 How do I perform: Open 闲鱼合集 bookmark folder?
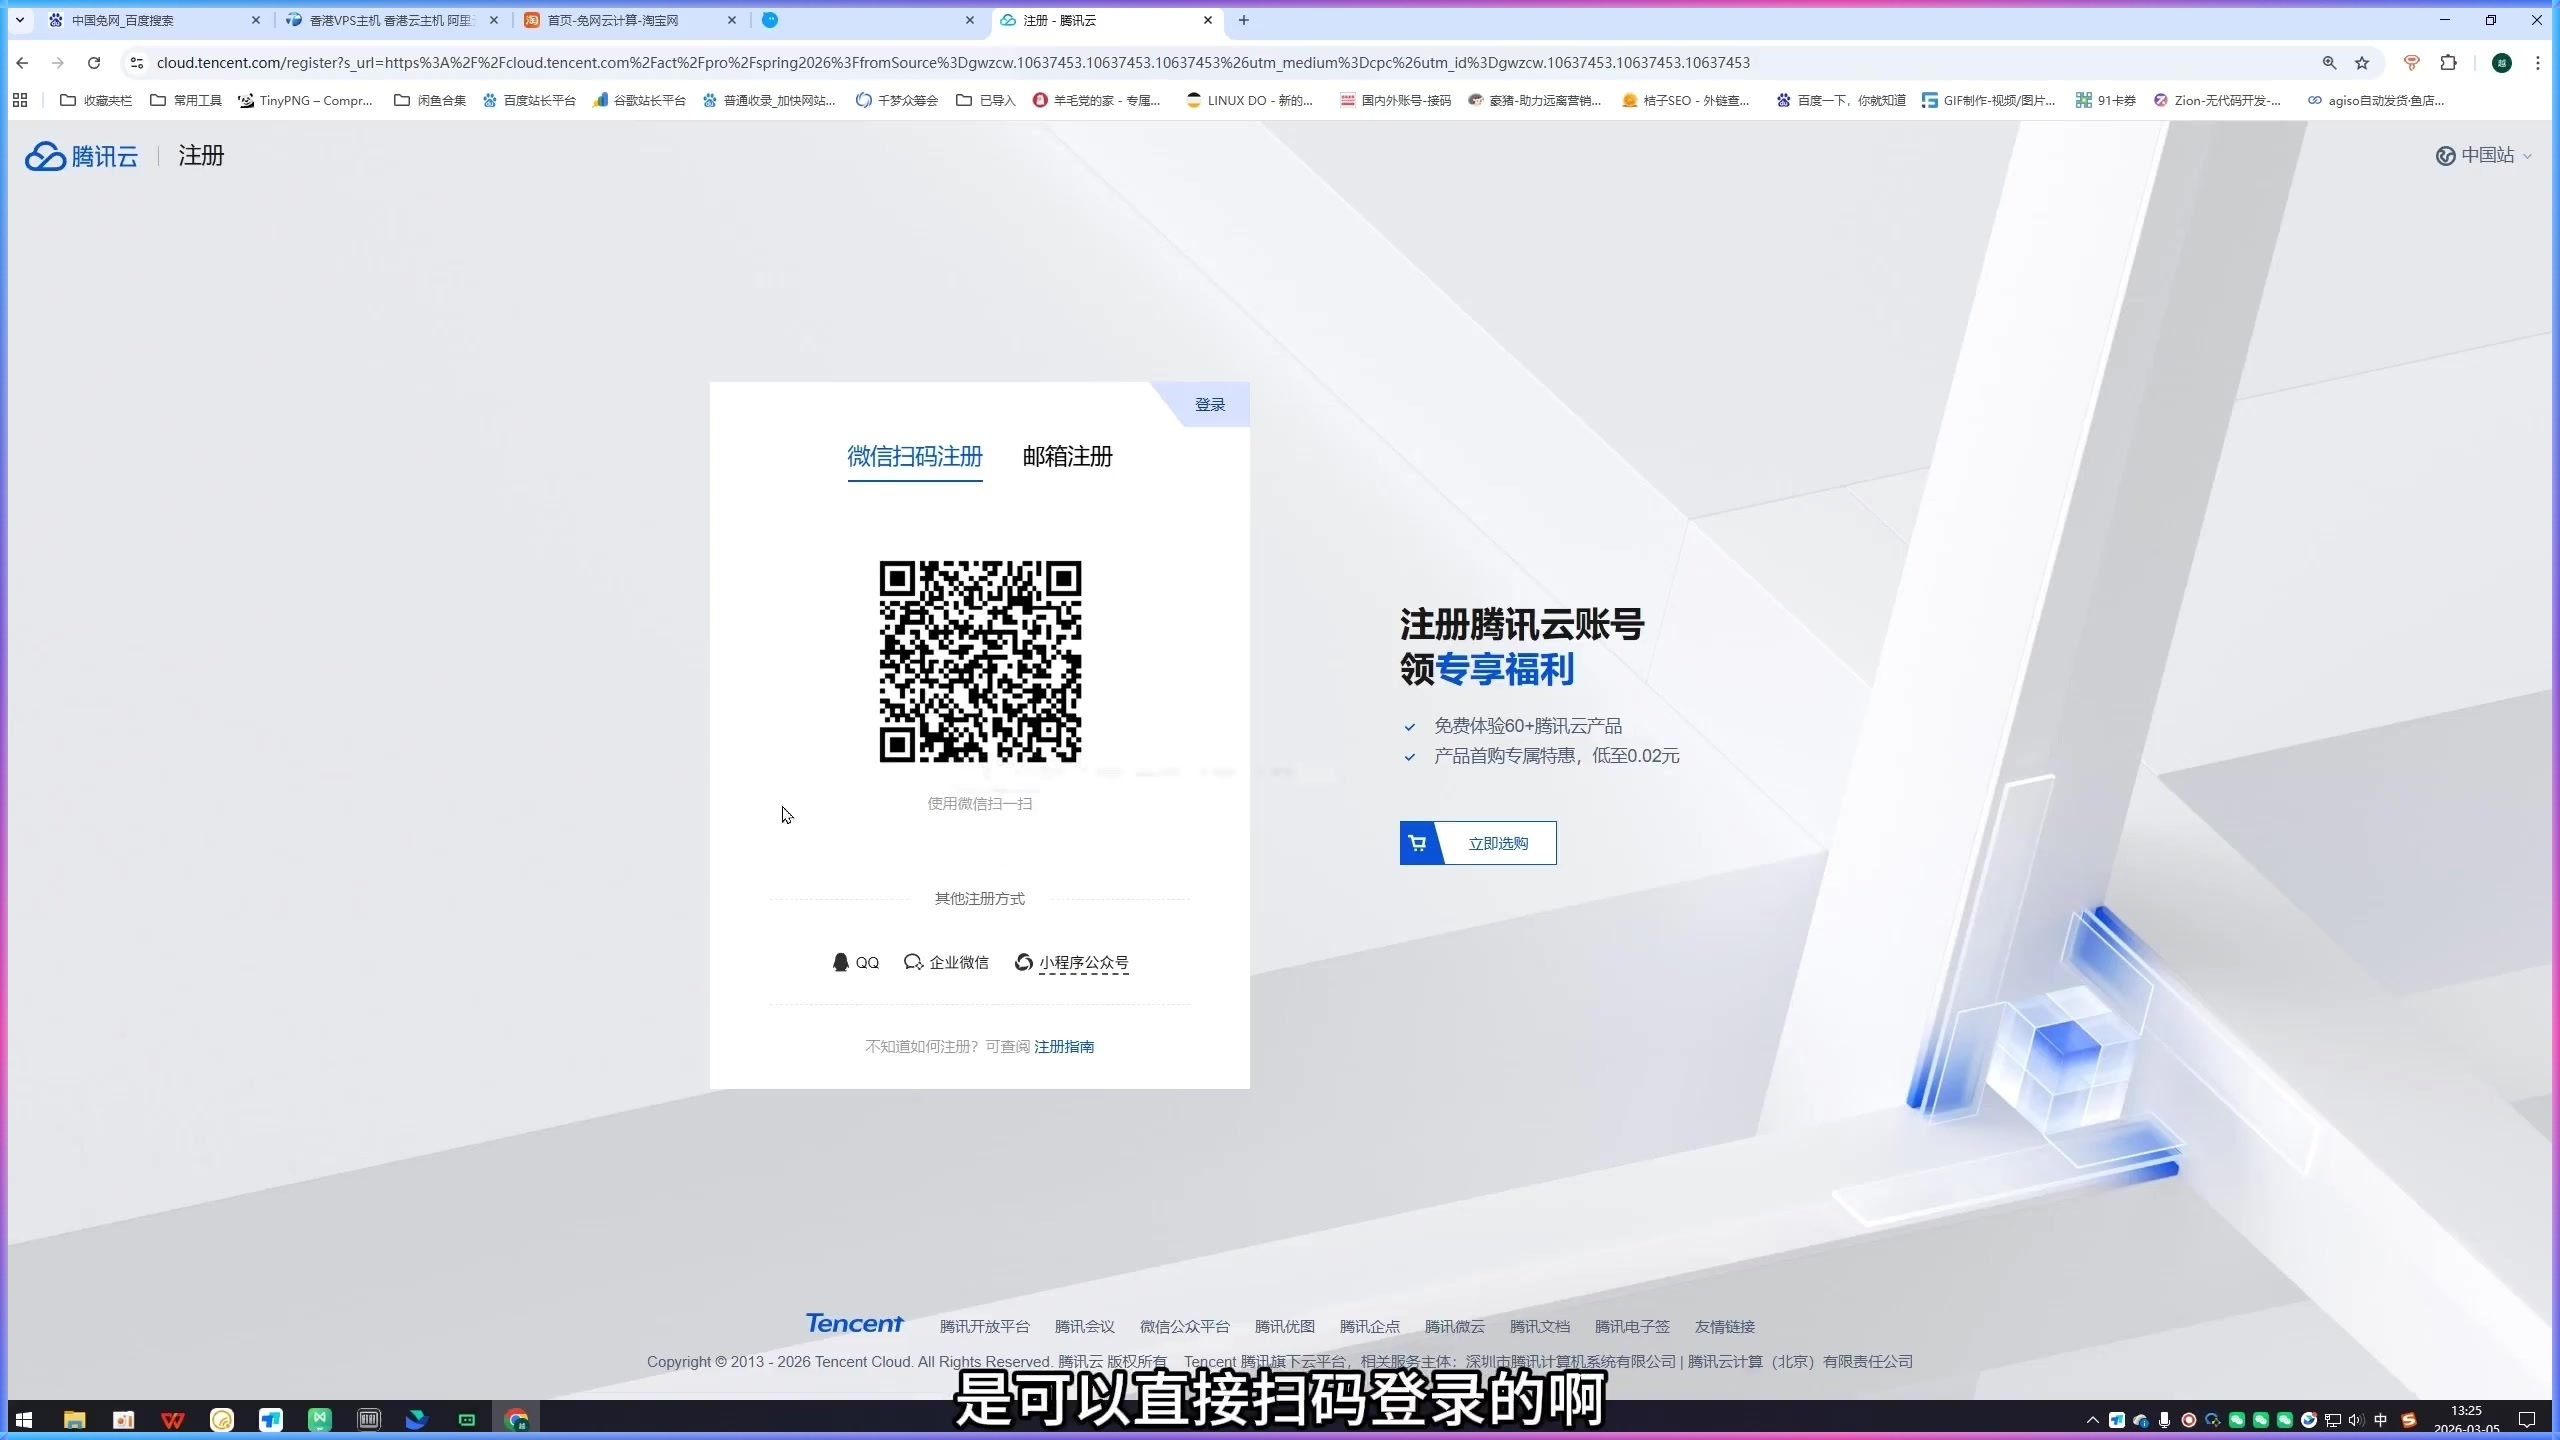[430, 100]
